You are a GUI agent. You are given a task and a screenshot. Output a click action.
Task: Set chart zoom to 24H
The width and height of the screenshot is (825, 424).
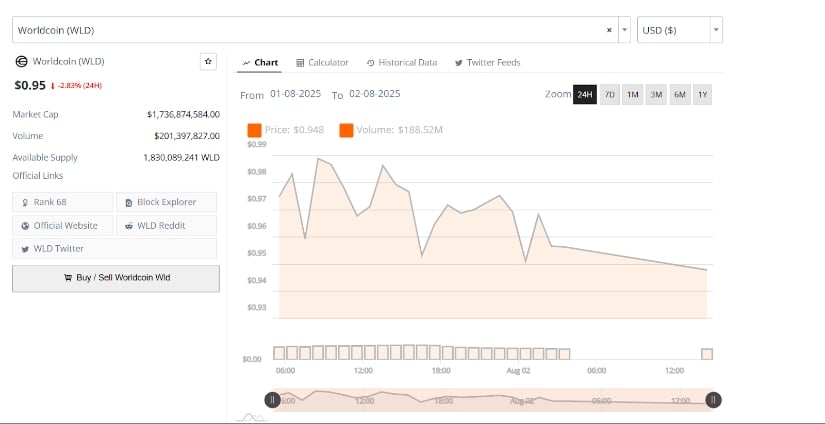tap(585, 95)
